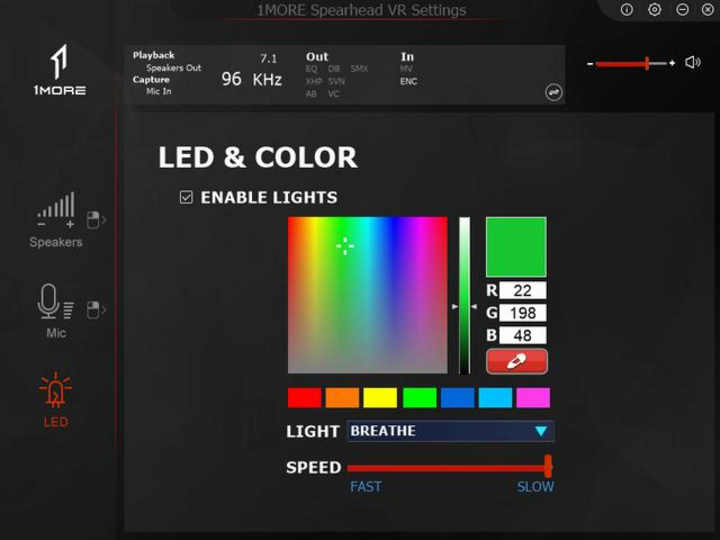Viewport: 720px width, 540px height.
Task: Click the ENC input indicator
Action: [408, 82]
